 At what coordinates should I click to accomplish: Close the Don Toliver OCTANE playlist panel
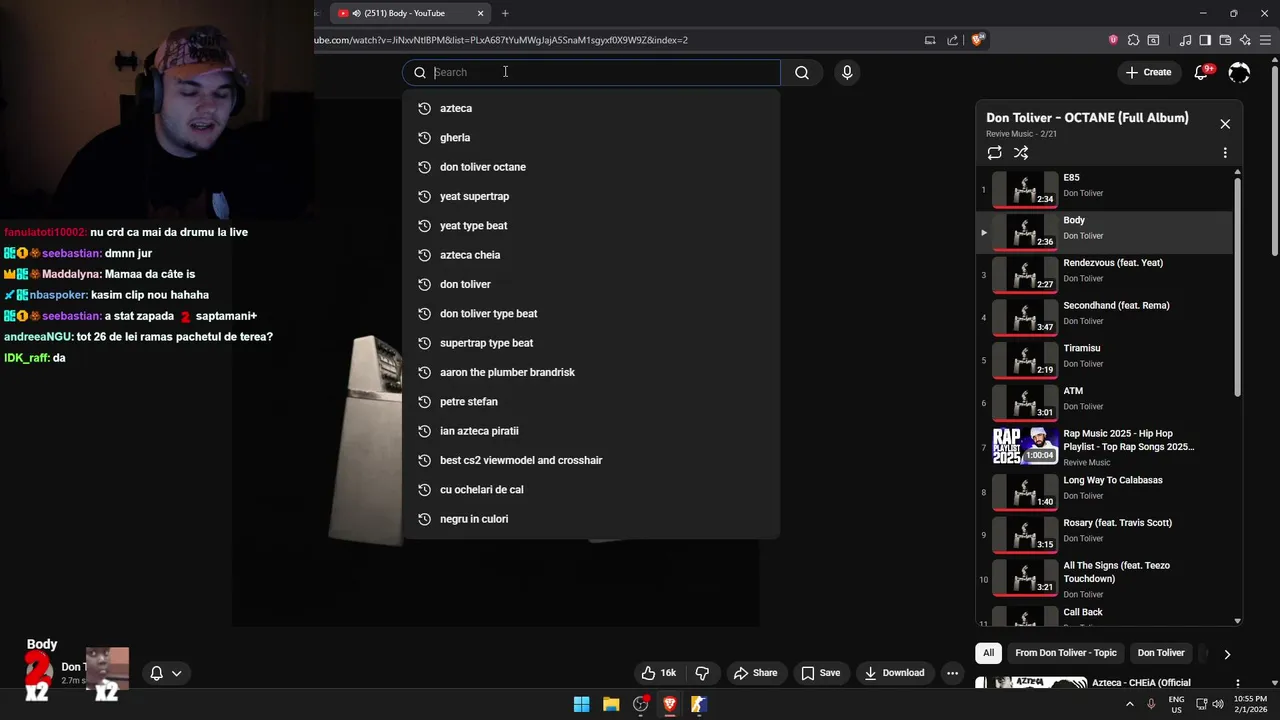pos(1225,124)
